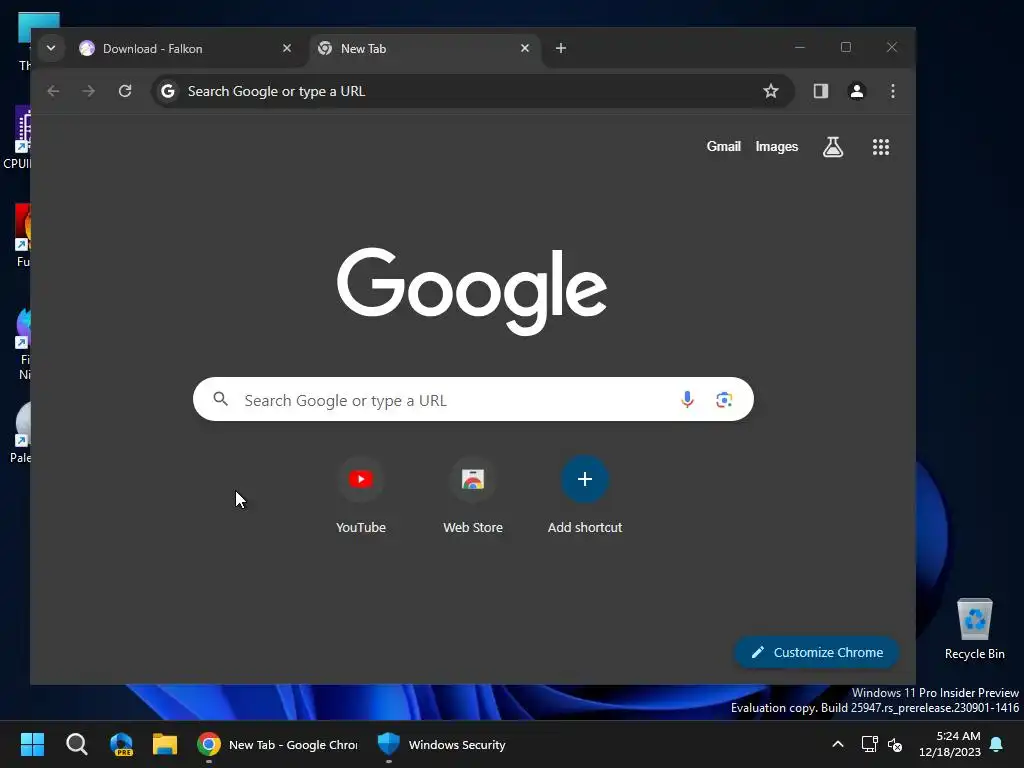Viewport: 1024px width, 768px height.
Task: Start voice search with microphone
Action: click(x=687, y=400)
